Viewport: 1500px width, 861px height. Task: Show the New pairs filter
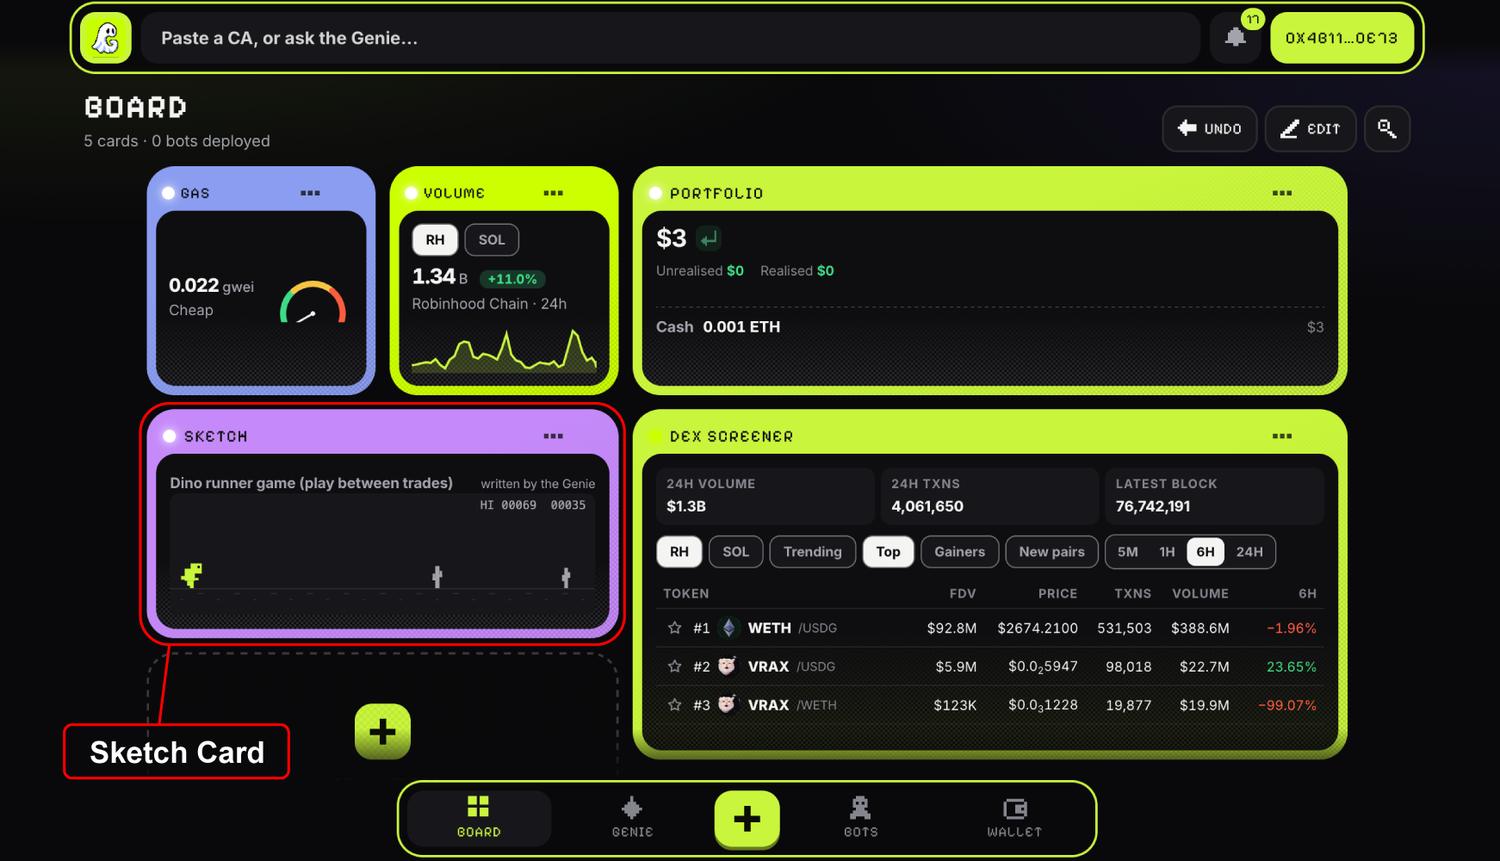(1052, 552)
